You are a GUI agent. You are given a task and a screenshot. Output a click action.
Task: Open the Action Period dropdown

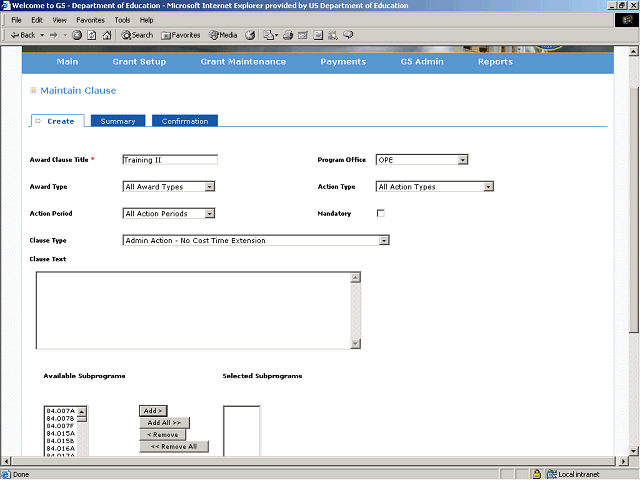(x=169, y=213)
